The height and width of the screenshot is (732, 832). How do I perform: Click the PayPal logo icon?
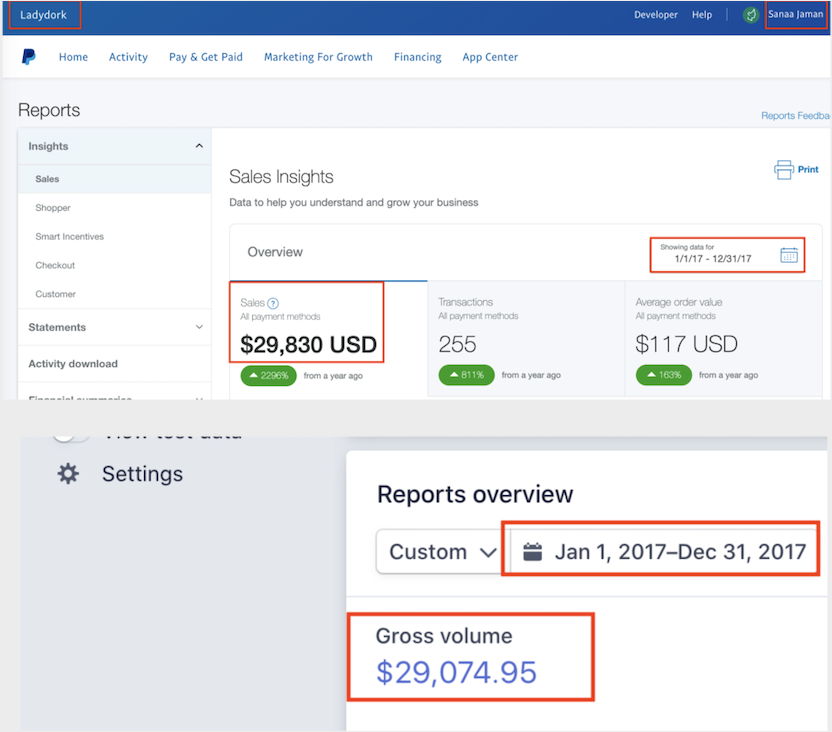click(x=29, y=57)
